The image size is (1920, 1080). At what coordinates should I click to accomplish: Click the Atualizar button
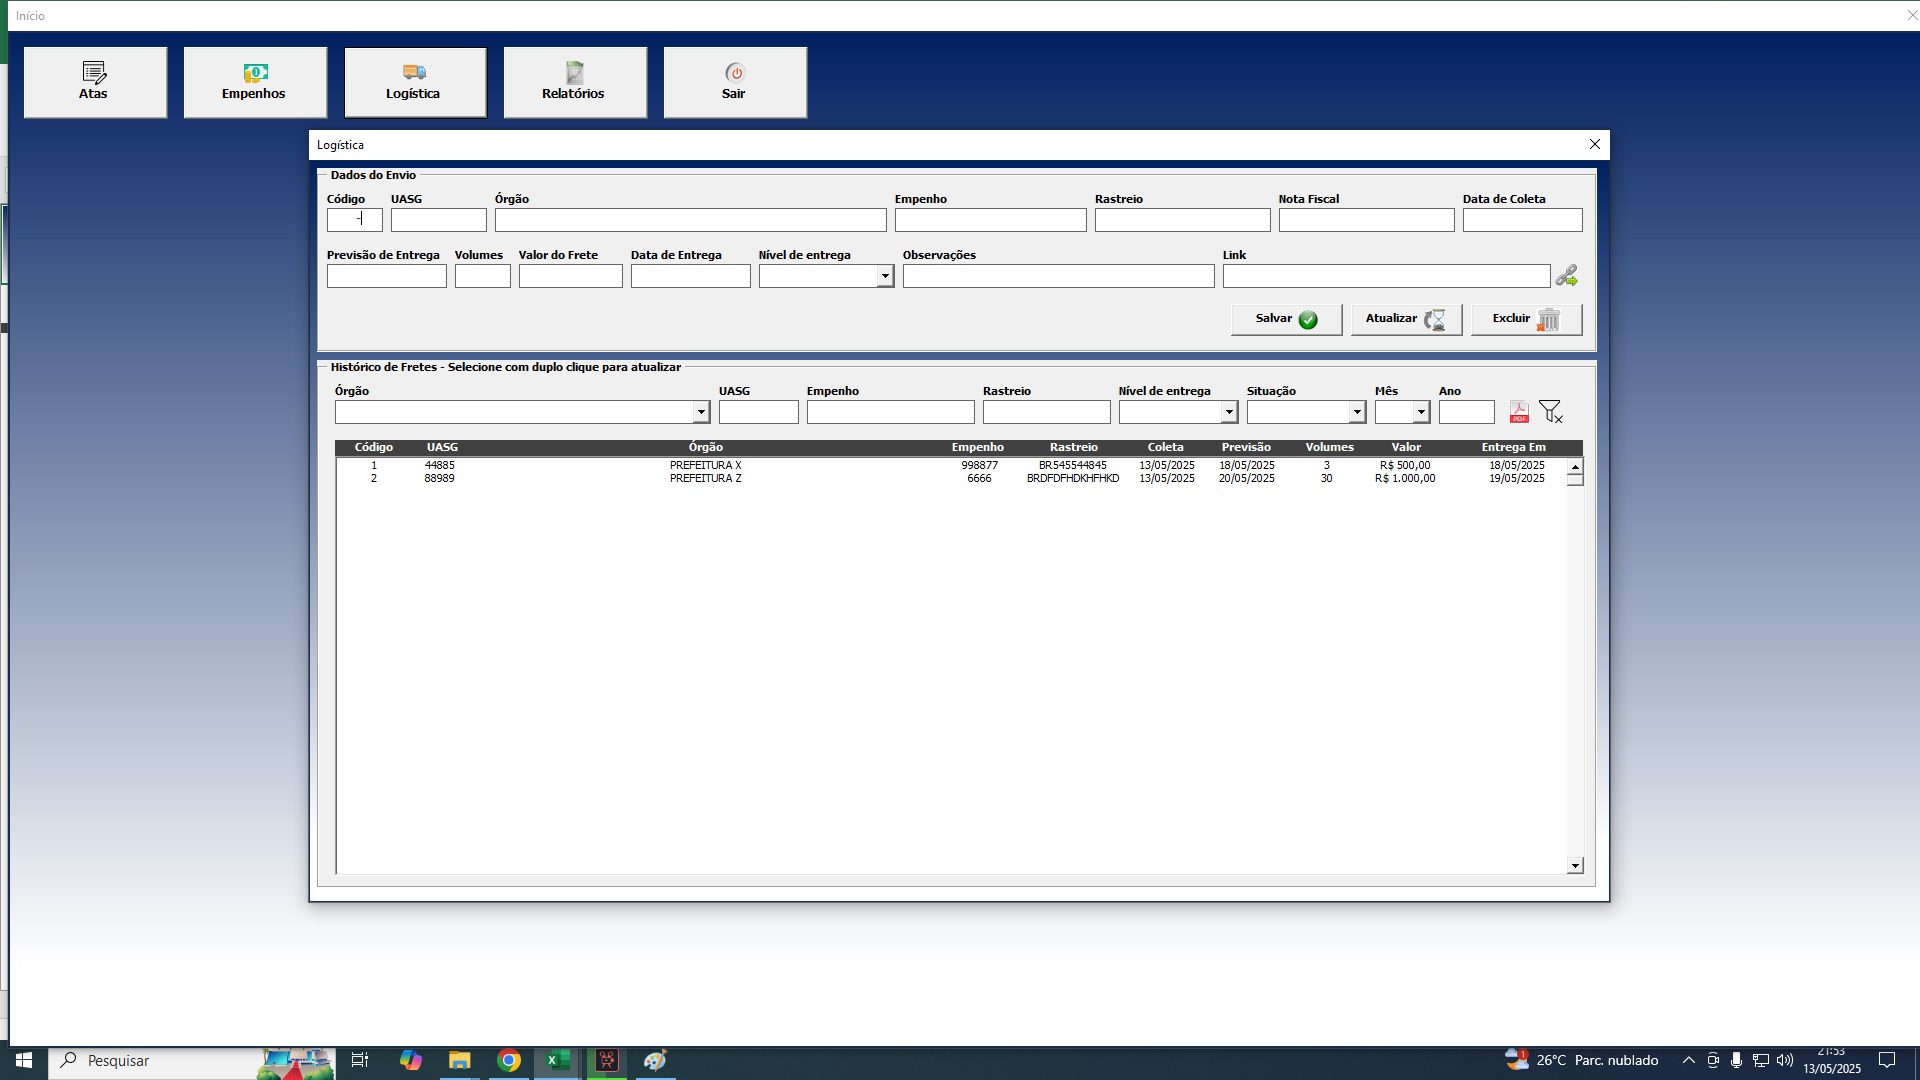point(1406,319)
